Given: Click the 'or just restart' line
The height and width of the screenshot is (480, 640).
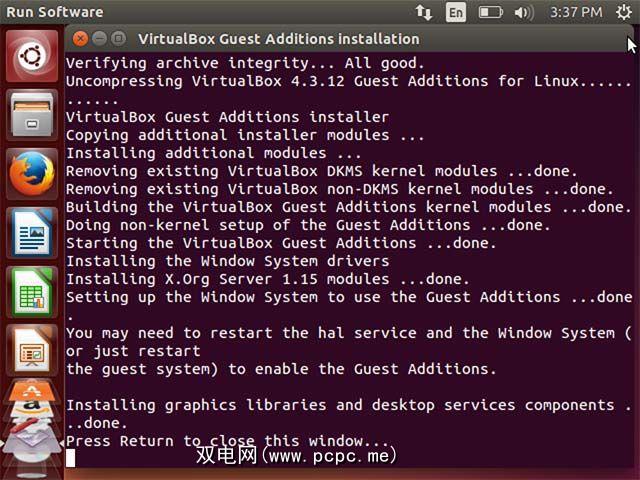Looking at the screenshot, I should pos(133,351).
